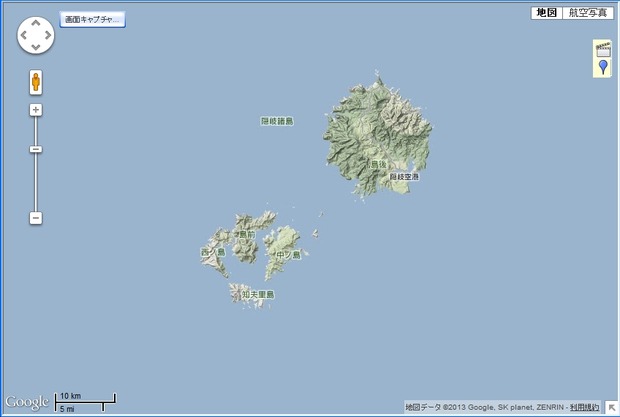The image size is (620, 417).
Task: Zoom out with the minus button
Action: [36, 218]
